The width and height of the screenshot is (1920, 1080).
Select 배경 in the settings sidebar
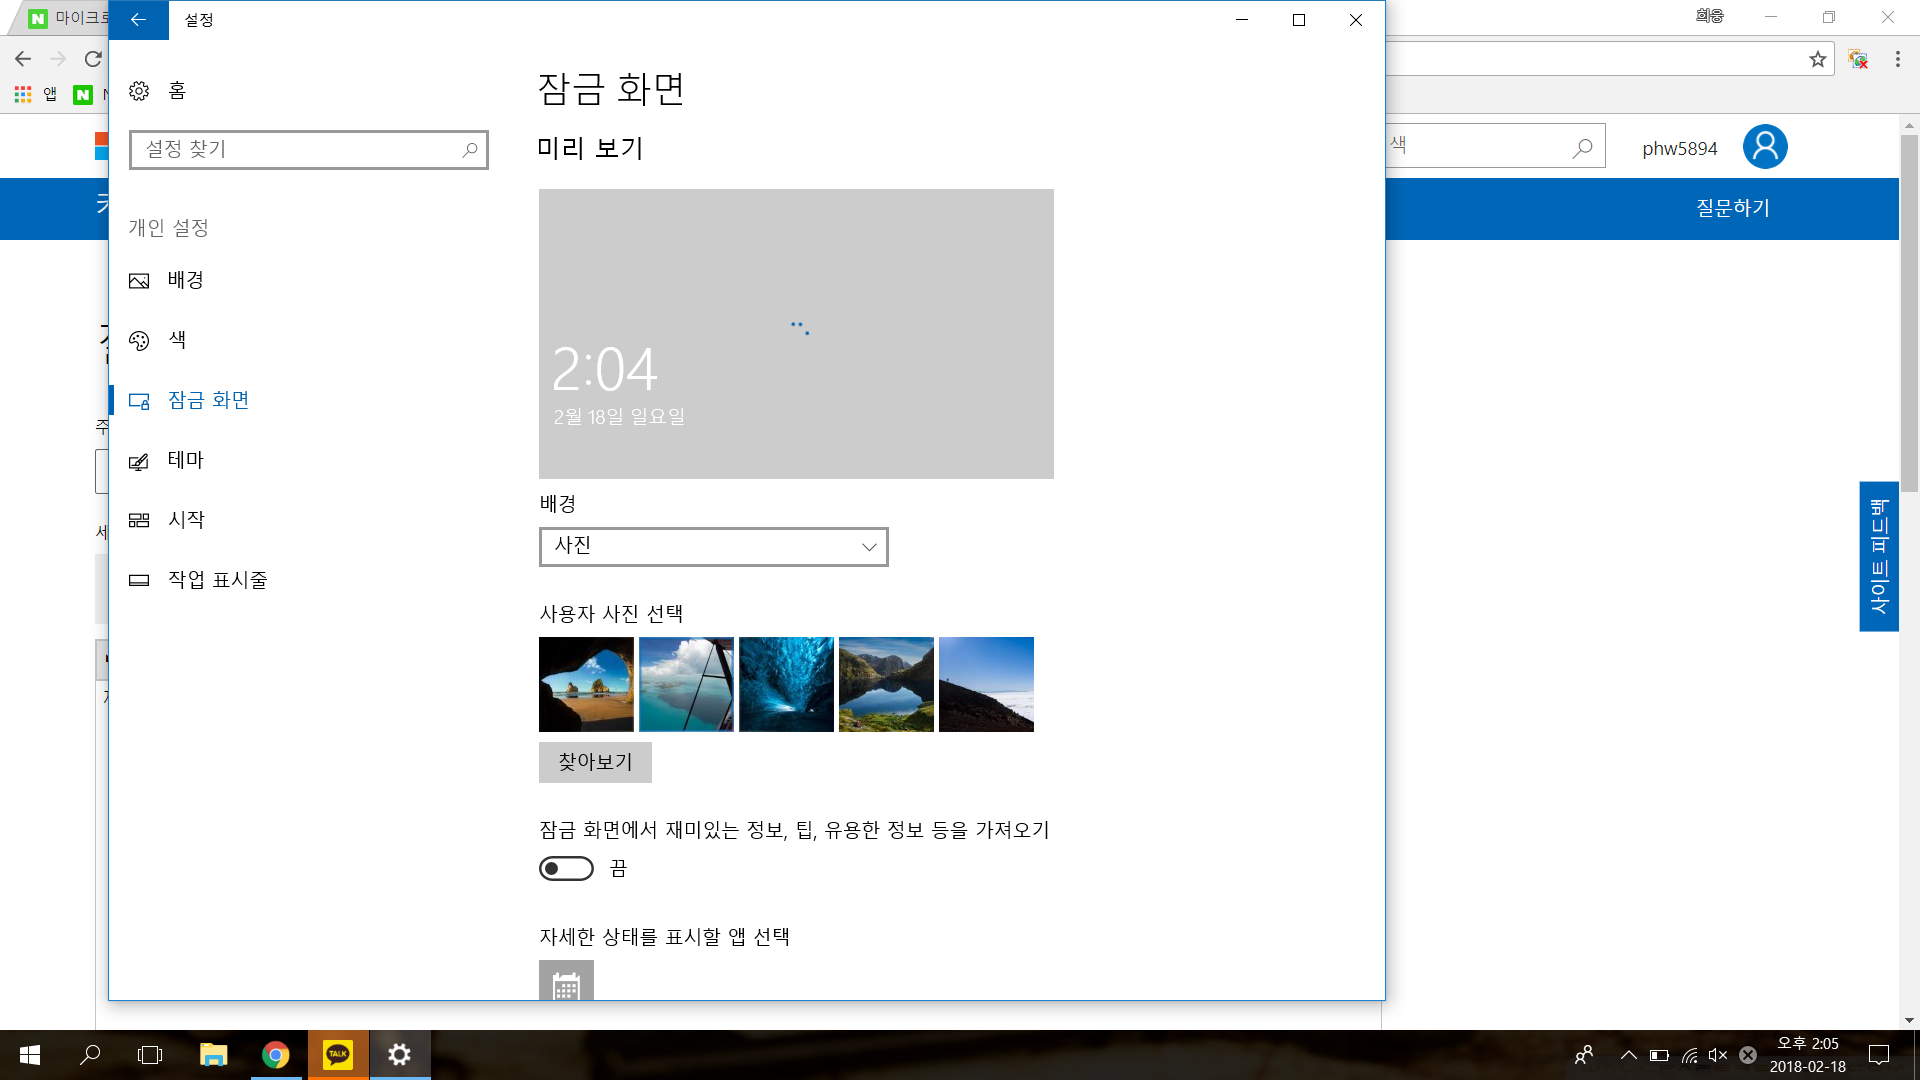coord(186,280)
